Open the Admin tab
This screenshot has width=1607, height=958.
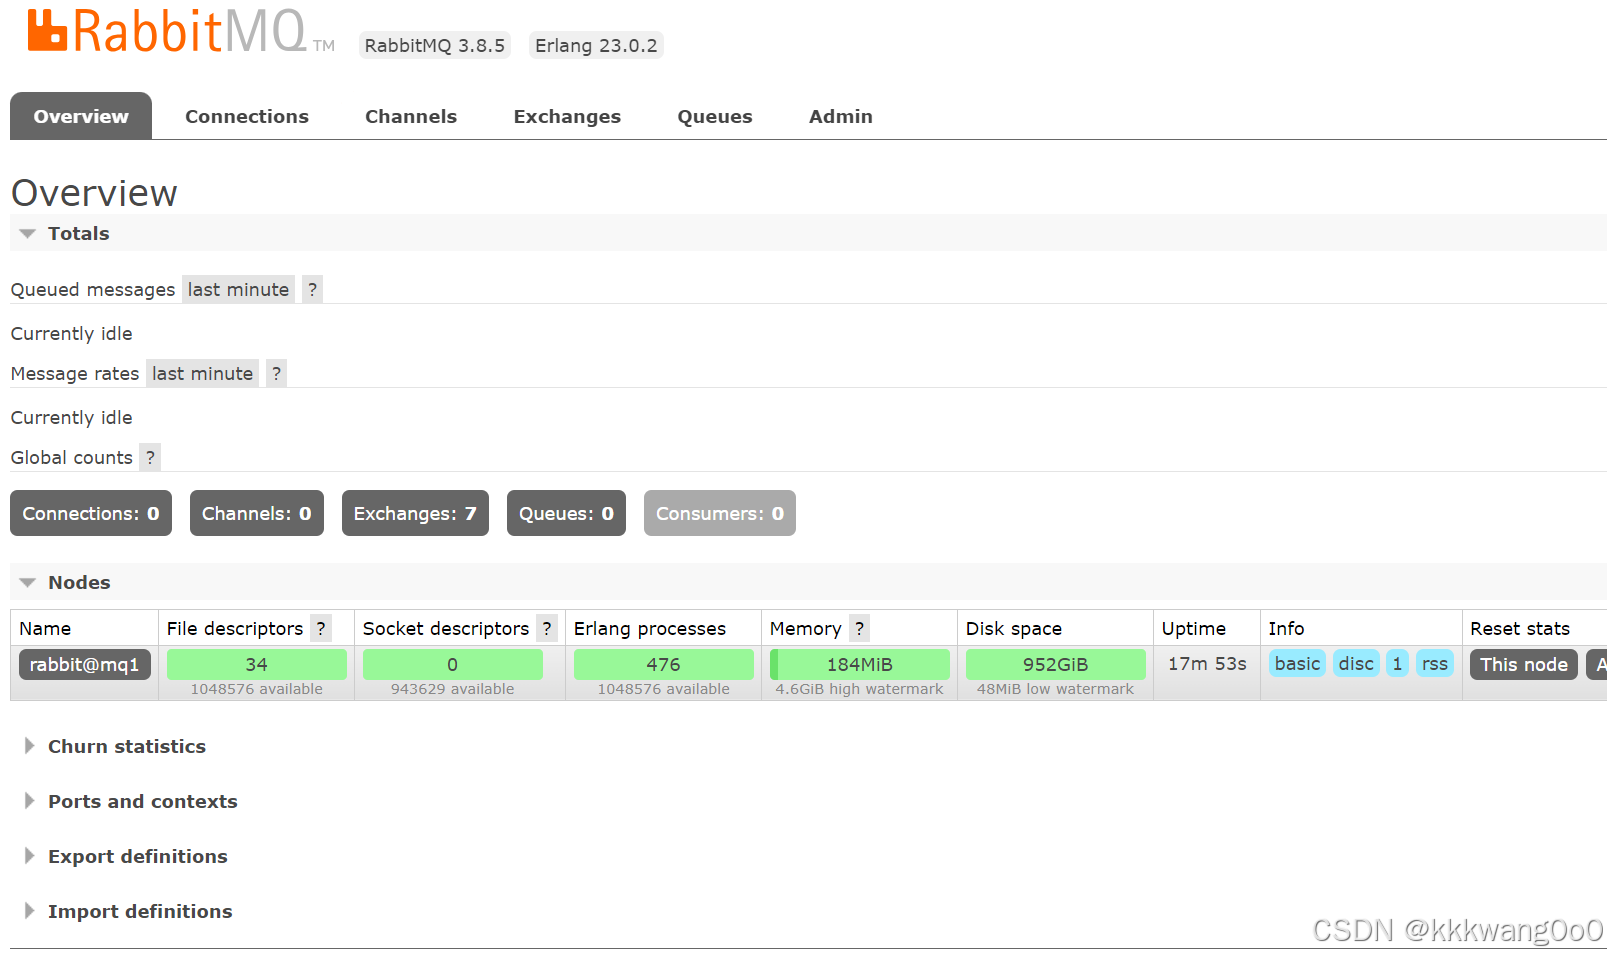(841, 116)
